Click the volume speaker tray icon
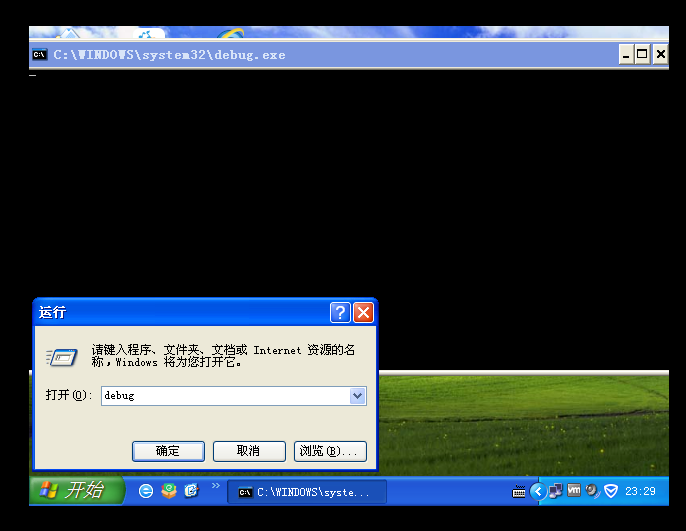Screen dimensions: 686x531 pos(592,491)
